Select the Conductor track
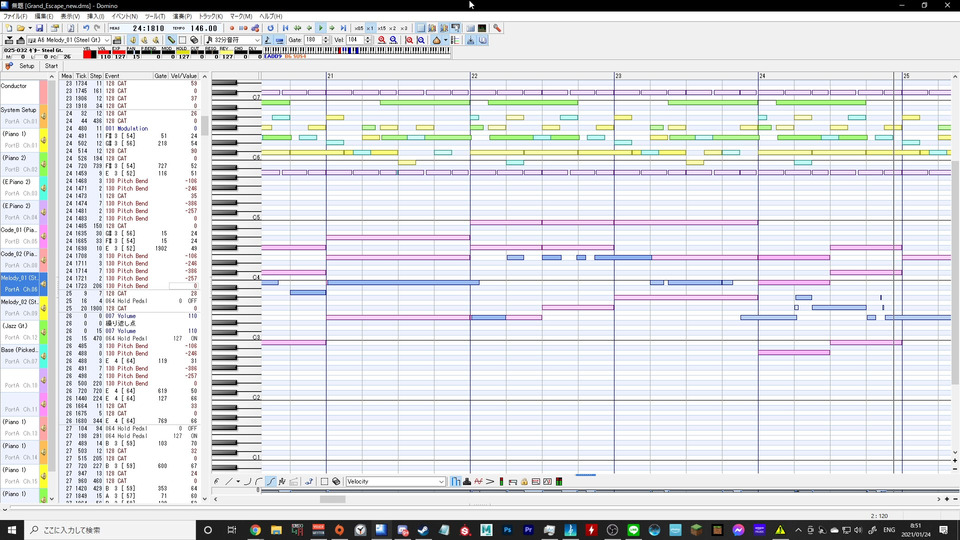 pyautogui.click(x=20, y=92)
